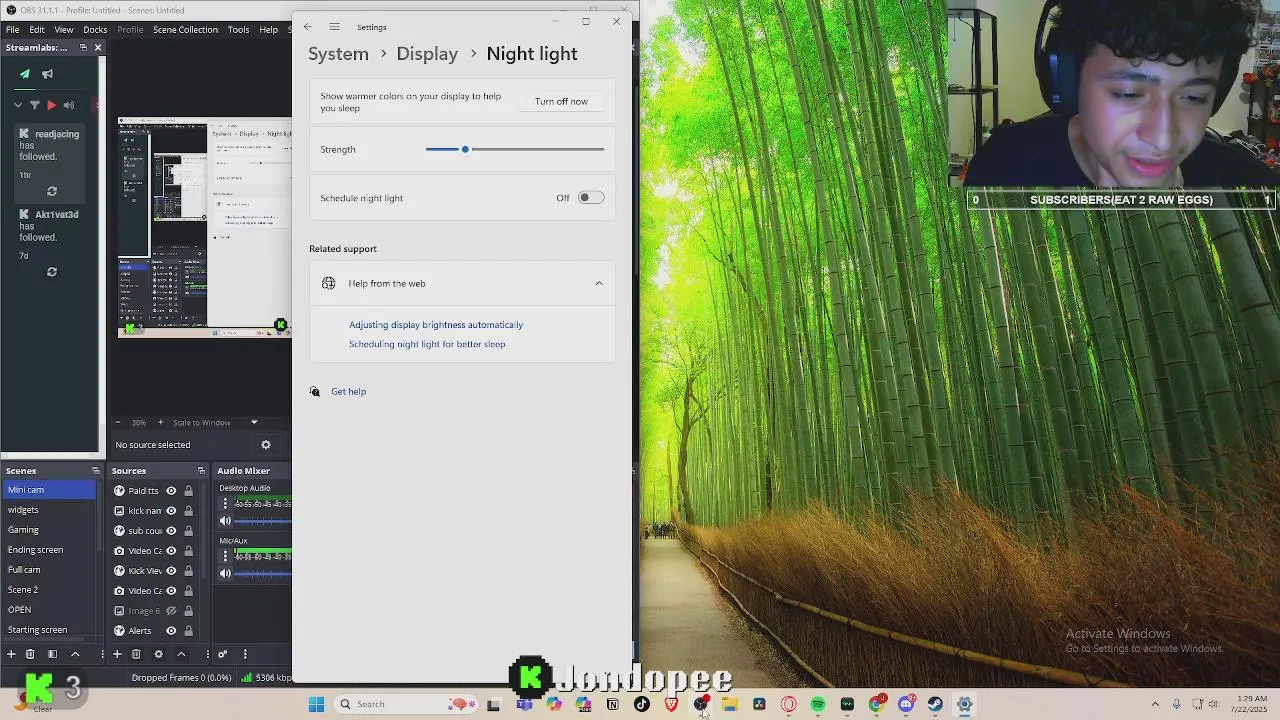The height and width of the screenshot is (720, 1280).
Task: Adjust the night light Strength slider
Action: coord(515,149)
